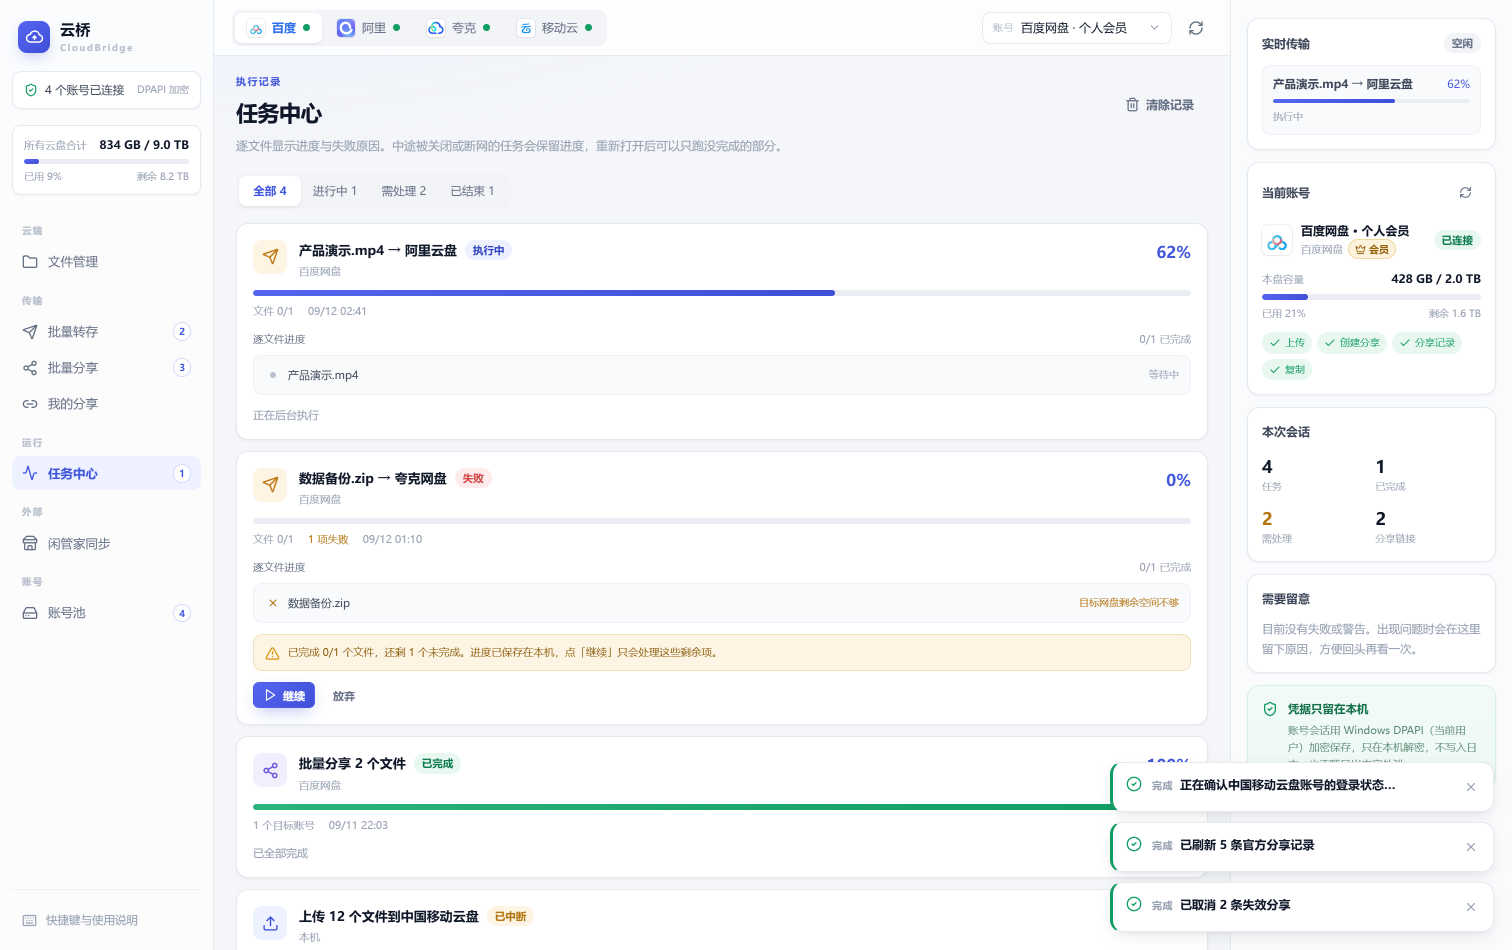Click the 等待中 status in 产品演示.mp4 row
Viewport: 1512px width, 950px height.
pos(1164,375)
